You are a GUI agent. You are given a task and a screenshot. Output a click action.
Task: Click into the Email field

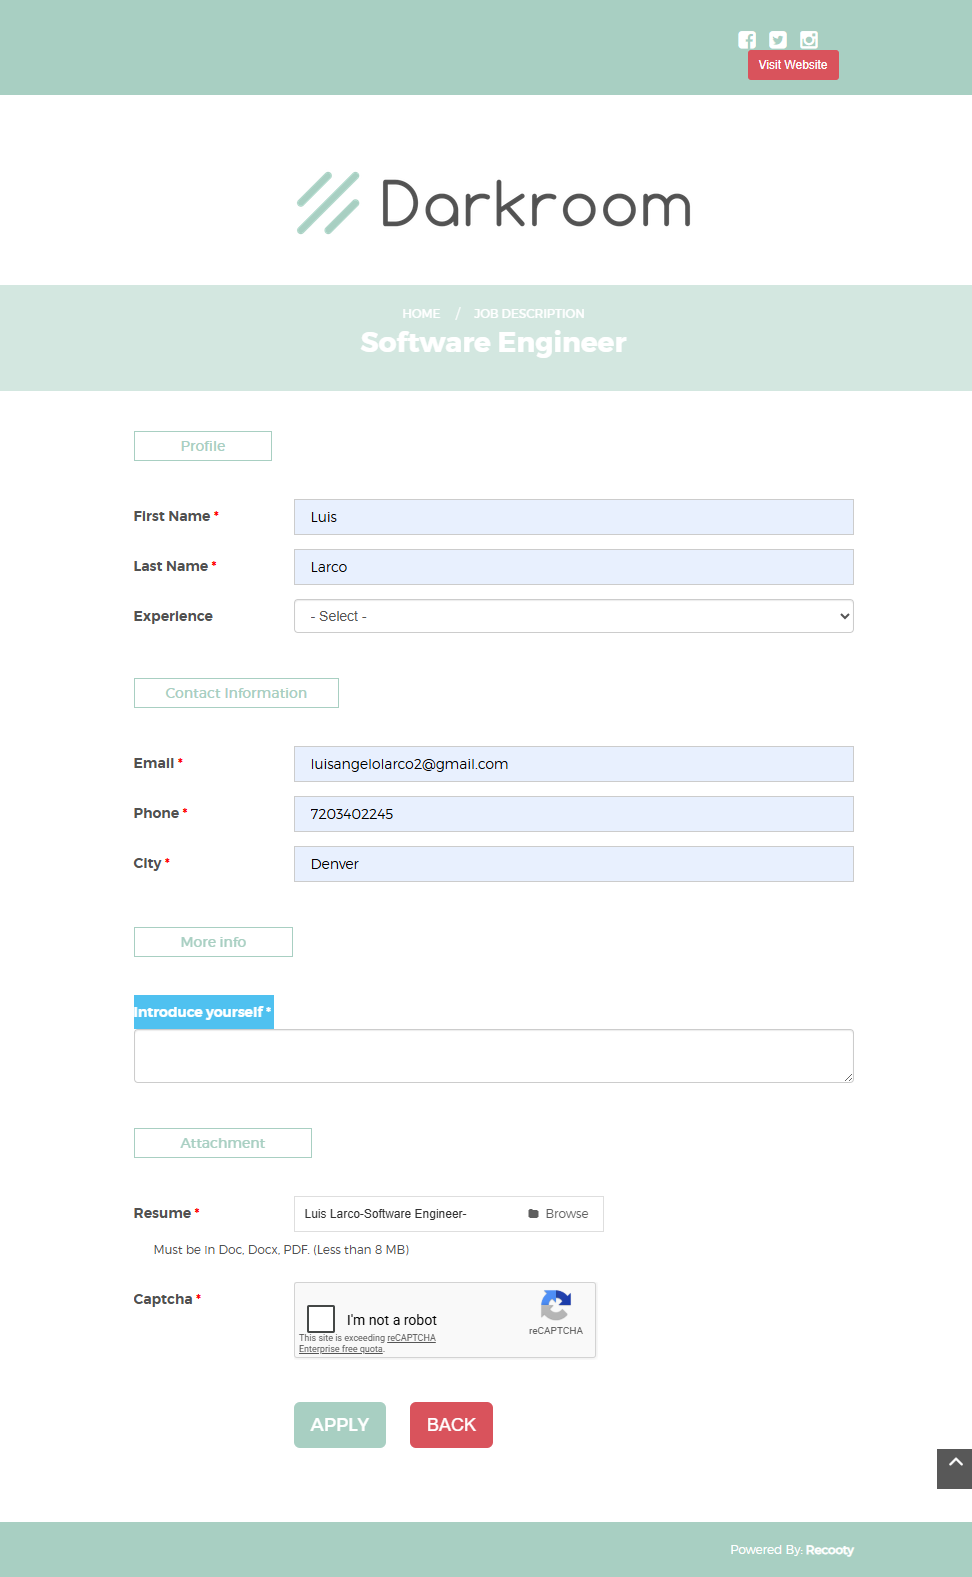(573, 764)
